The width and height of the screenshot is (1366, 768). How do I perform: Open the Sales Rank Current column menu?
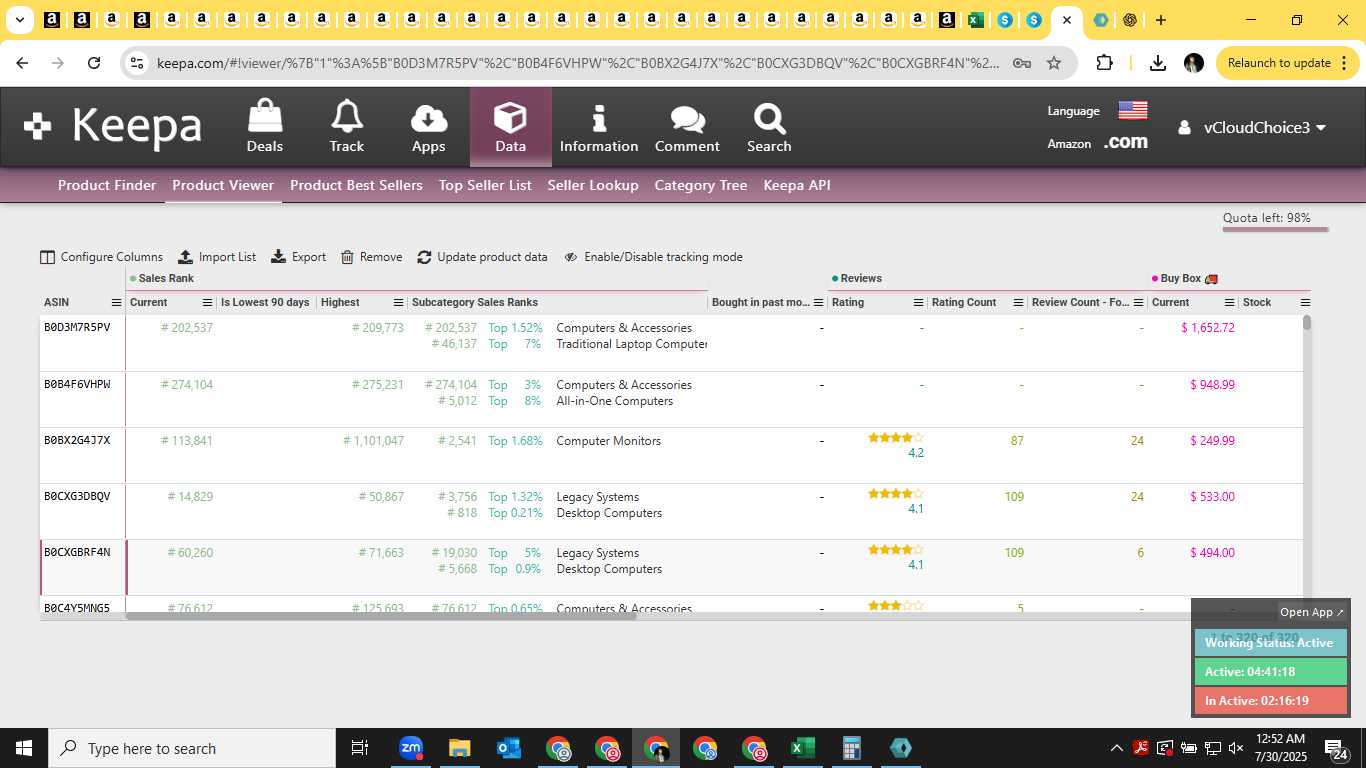(x=208, y=303)
